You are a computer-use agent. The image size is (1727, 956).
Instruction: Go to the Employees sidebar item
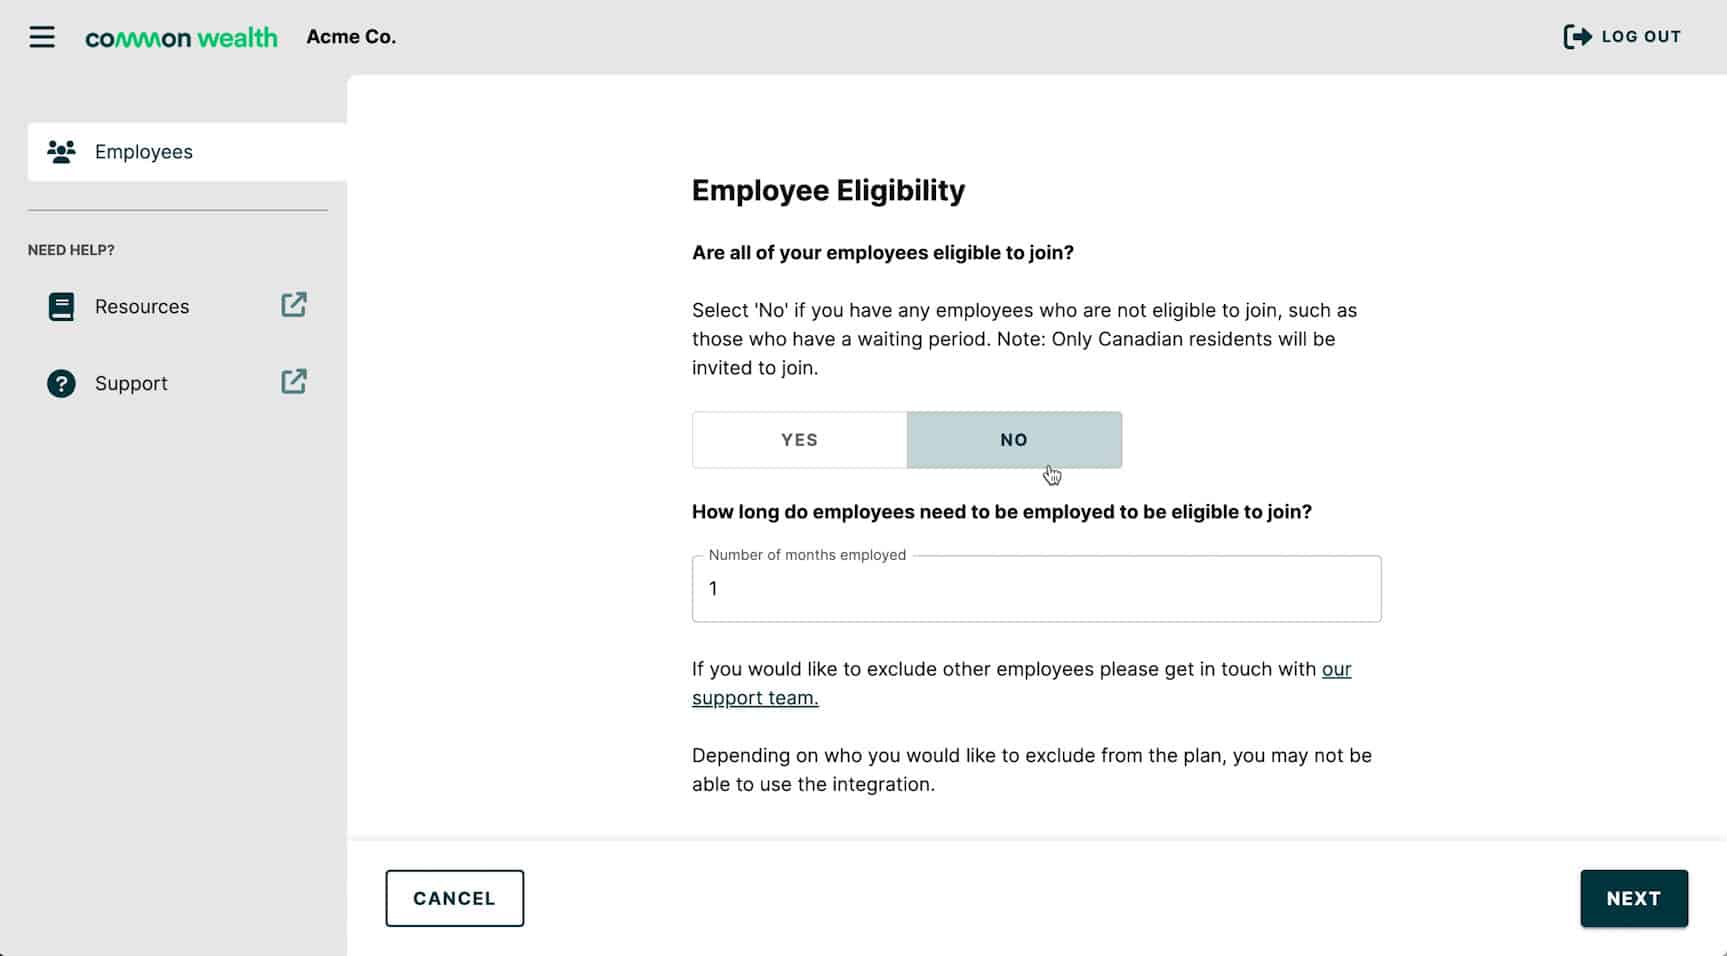144,152
